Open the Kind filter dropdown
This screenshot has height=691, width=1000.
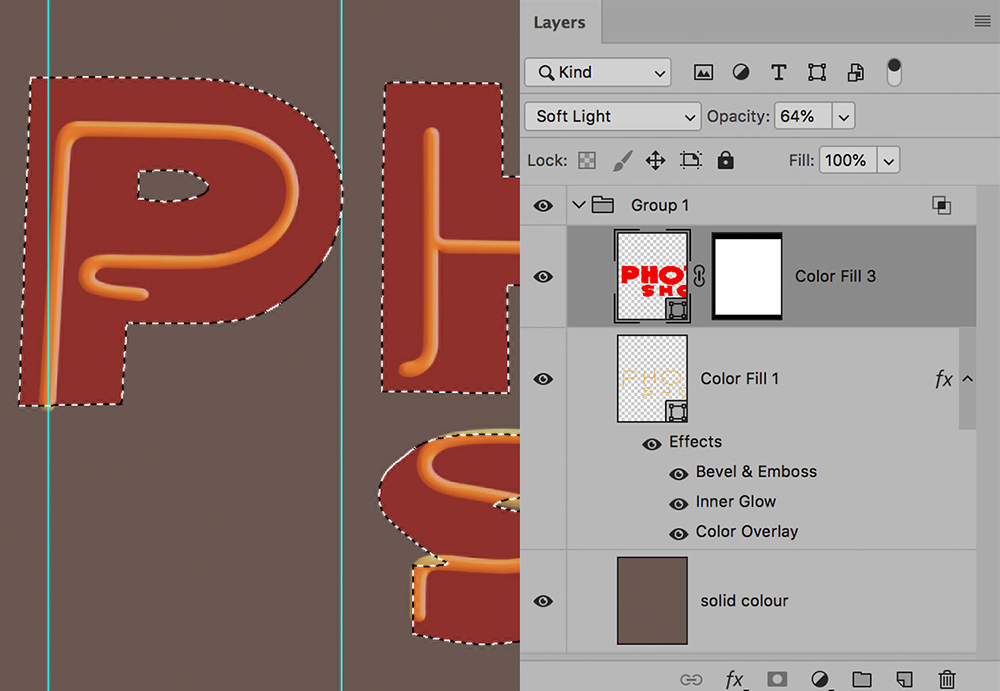tap(598, 73)
